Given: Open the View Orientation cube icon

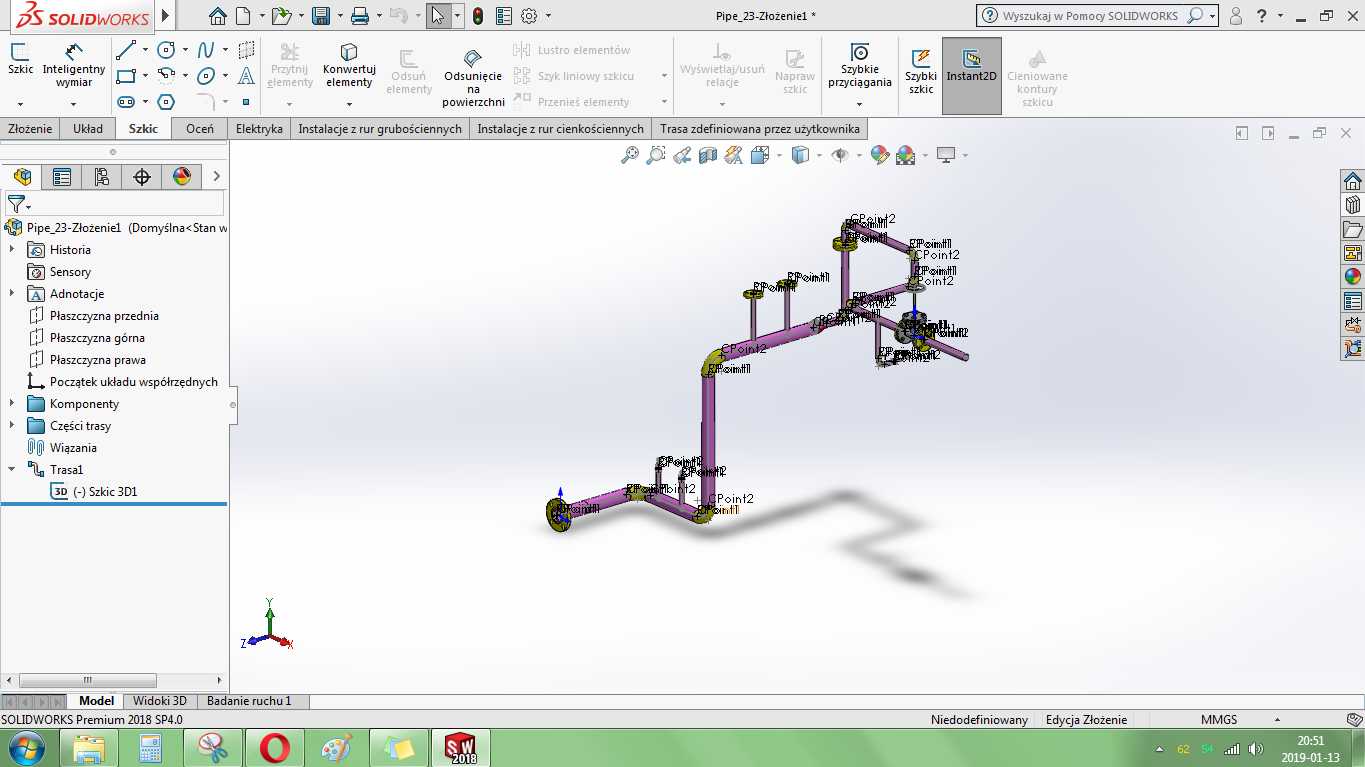Looking at the screenshot, I should [760, 155].
